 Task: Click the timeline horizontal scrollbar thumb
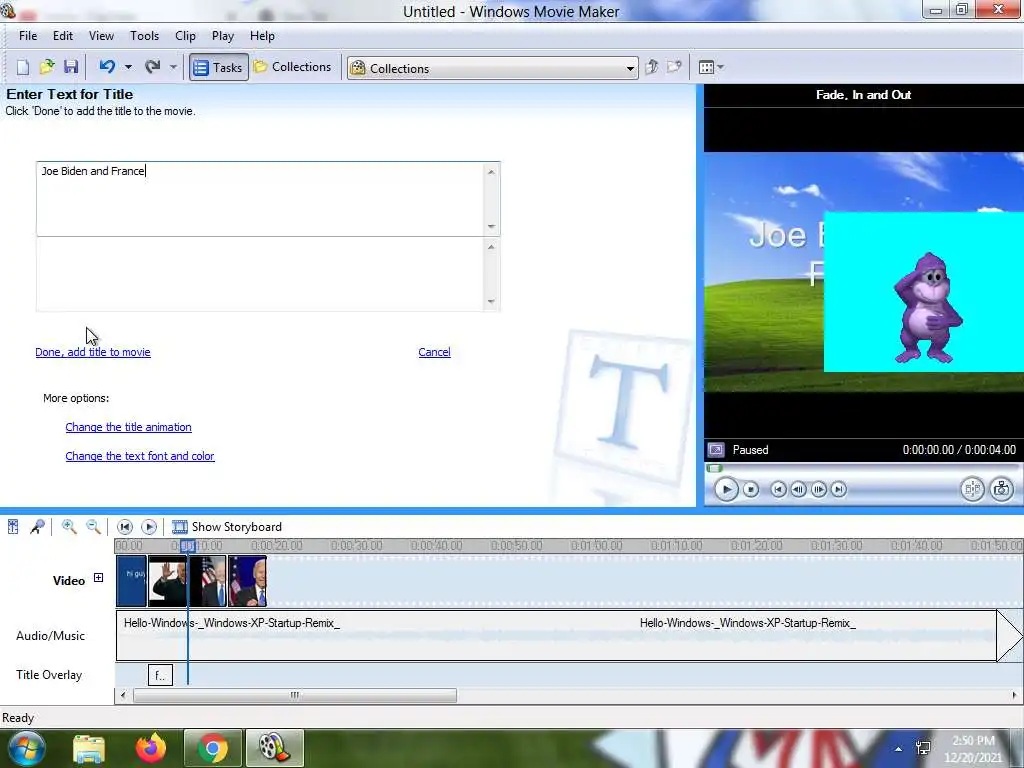point(295,696)
